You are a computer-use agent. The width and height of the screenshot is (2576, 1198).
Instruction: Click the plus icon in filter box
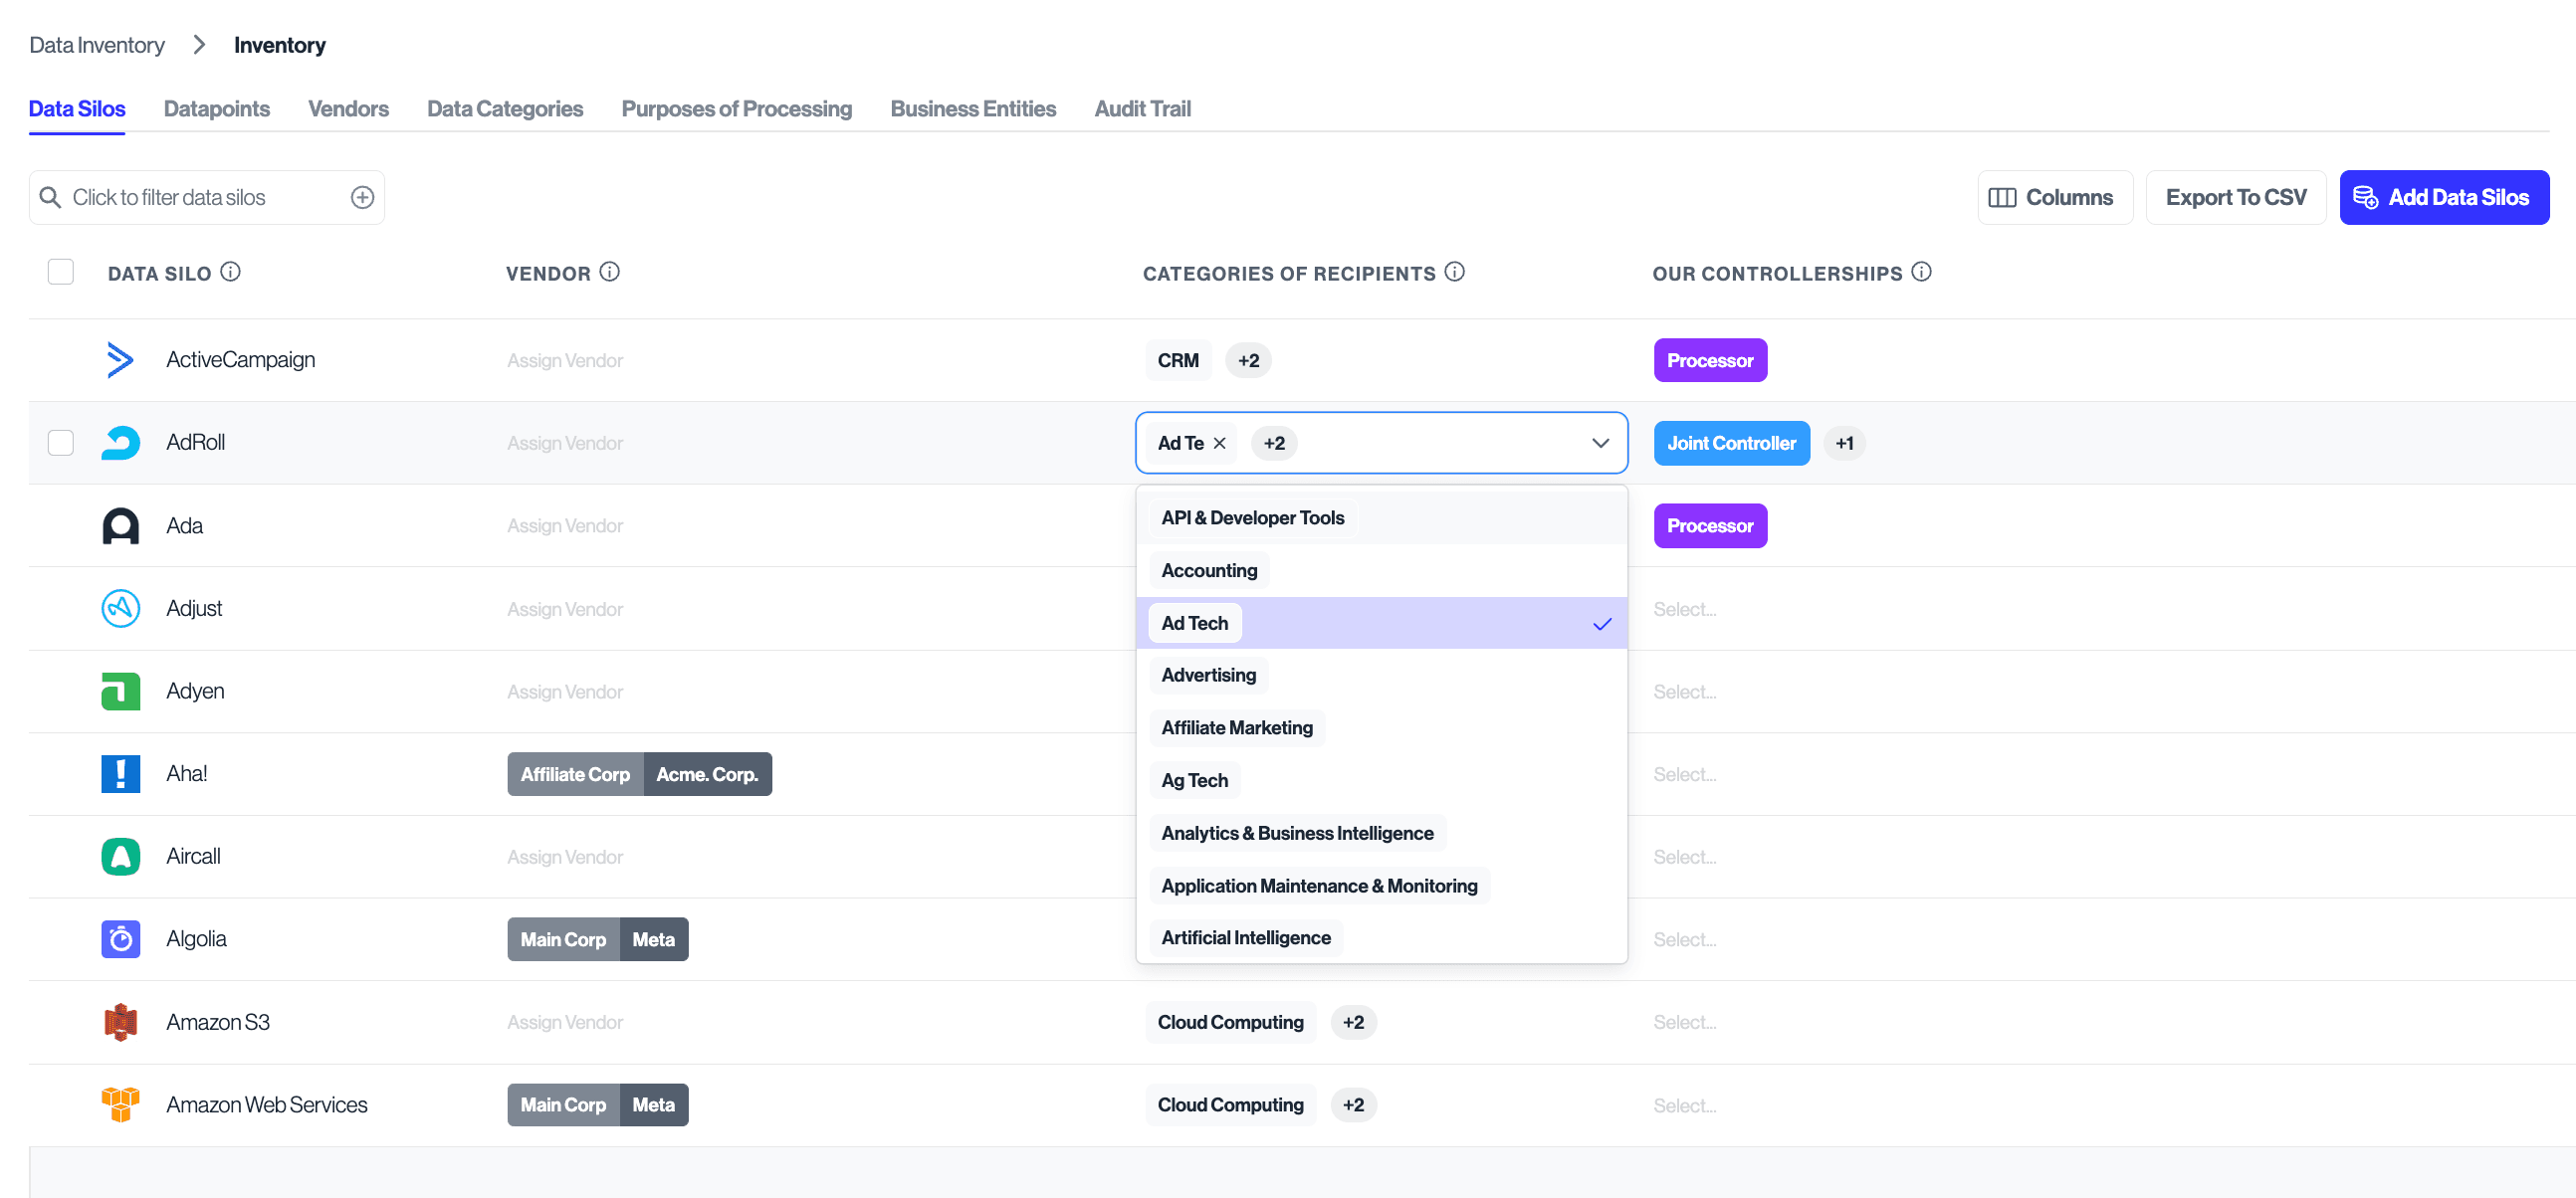coord(362,197)
